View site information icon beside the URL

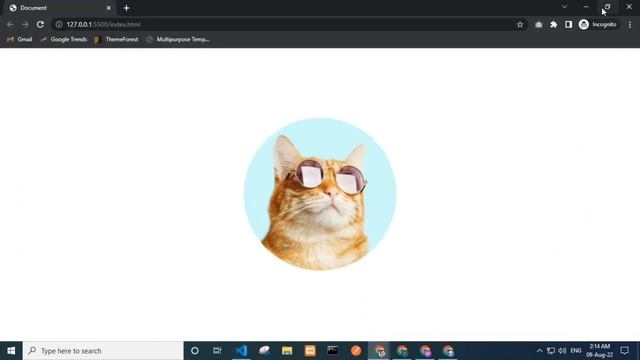pyautogui.click(x=59, y=24)
